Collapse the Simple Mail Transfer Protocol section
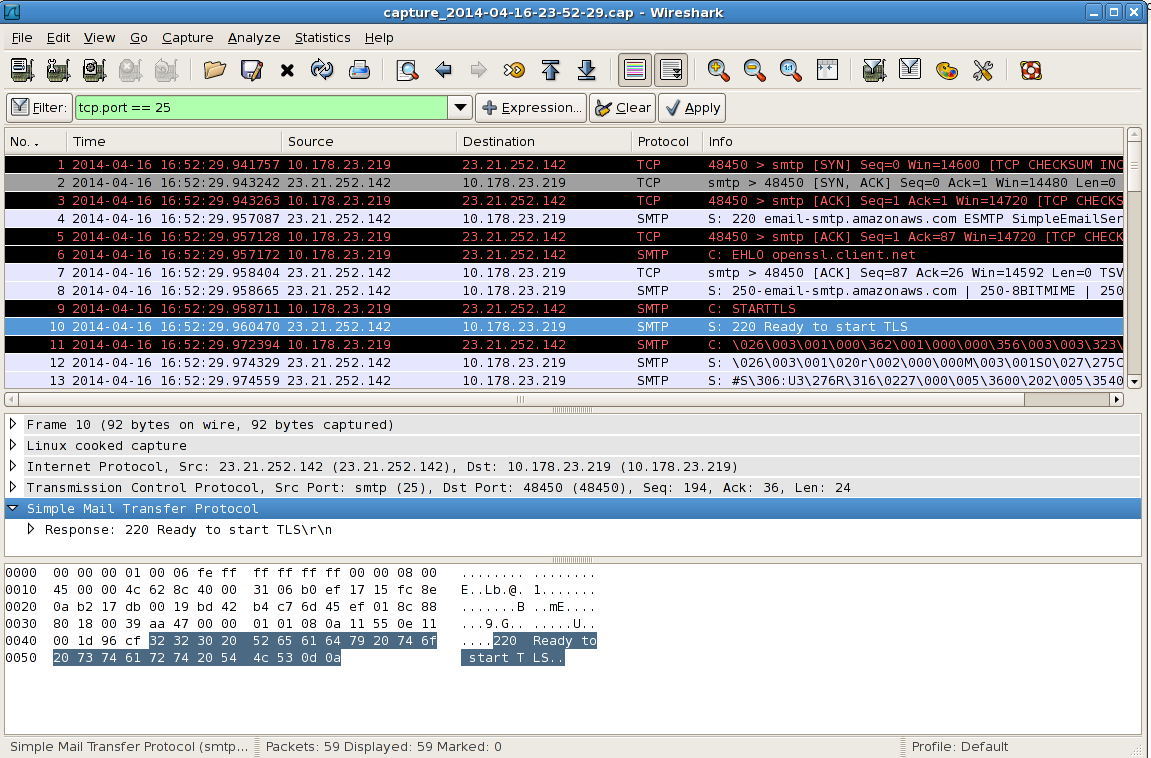 (x=13, y=508)
